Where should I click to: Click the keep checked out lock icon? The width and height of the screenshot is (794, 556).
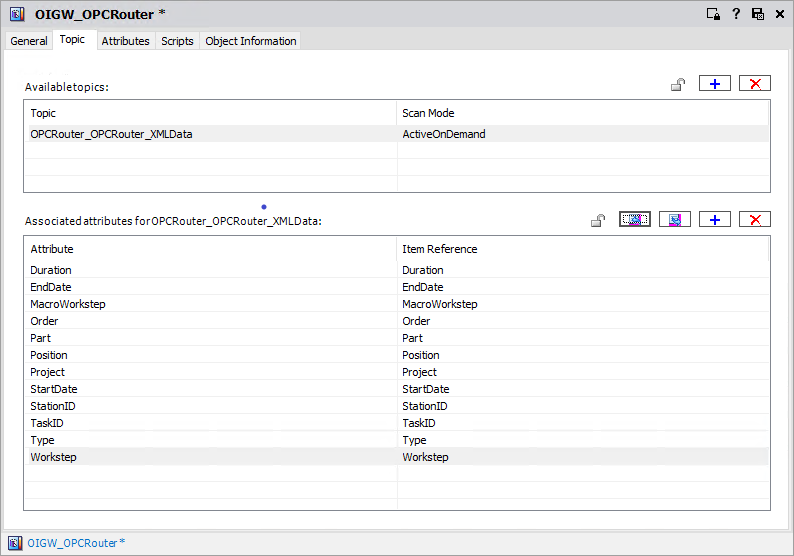coord(713,14)
